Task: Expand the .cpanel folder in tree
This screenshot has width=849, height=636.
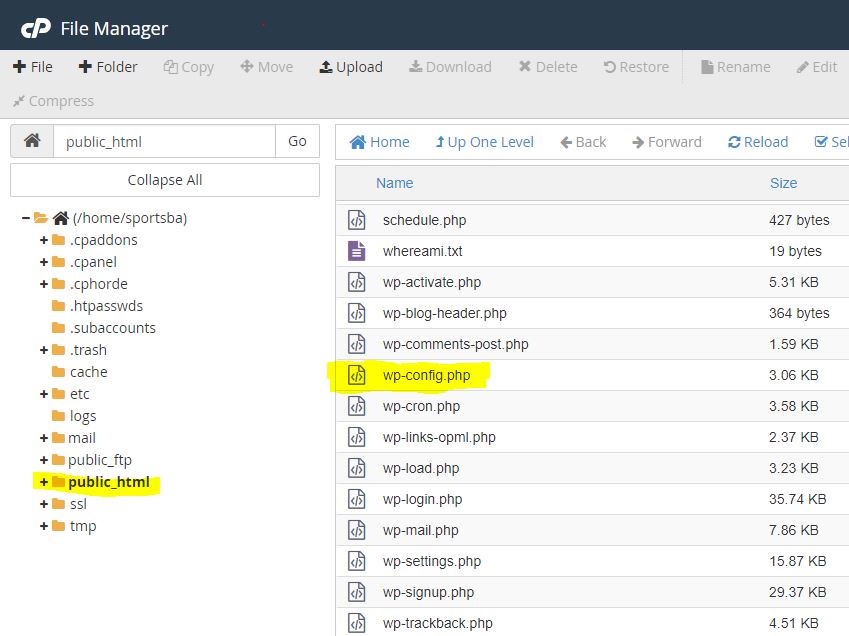Action: [x=44, y=262]
